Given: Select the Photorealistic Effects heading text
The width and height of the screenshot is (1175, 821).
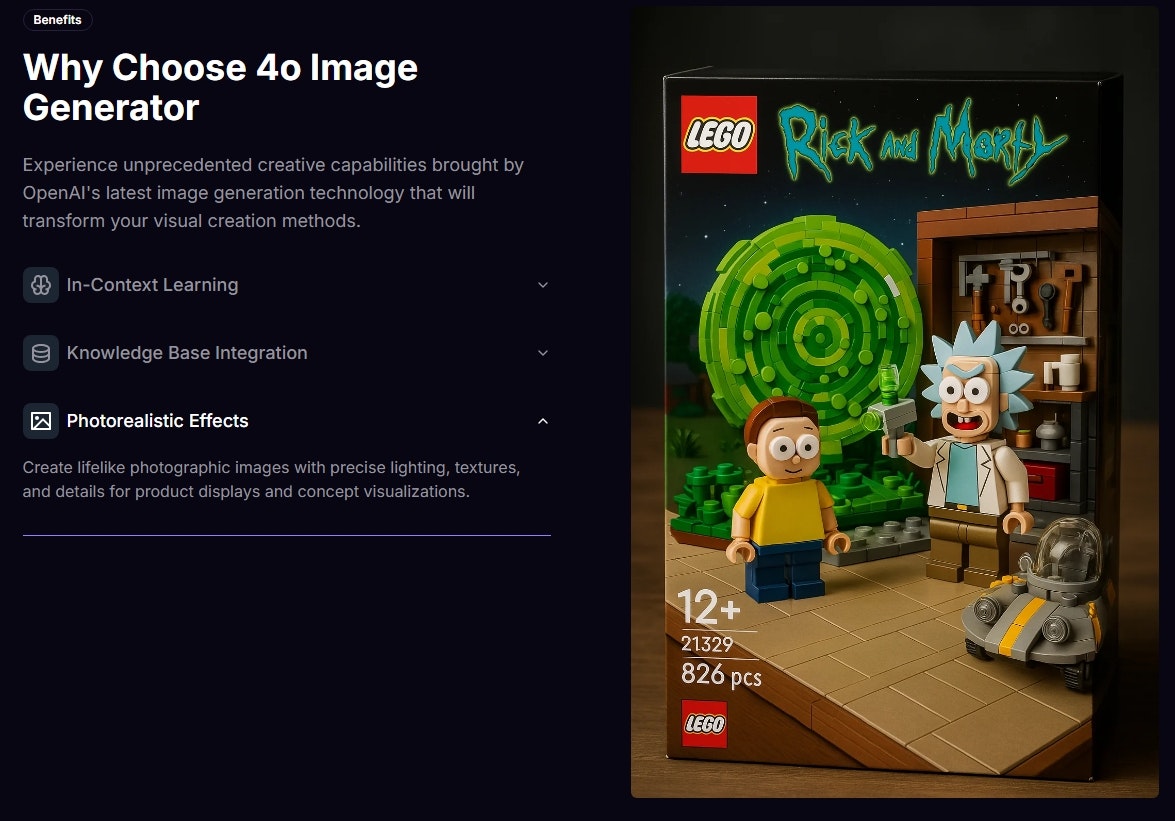Looking at the screenshot, I should coord(157,421).
